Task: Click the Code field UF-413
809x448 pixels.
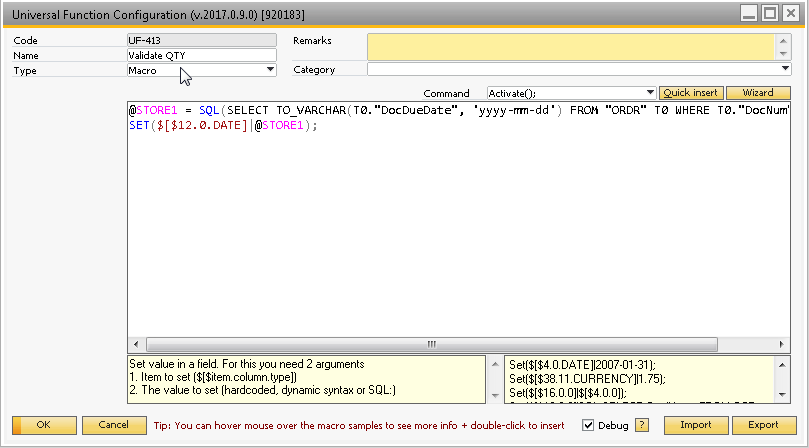Action: click(x=202, y=40)
